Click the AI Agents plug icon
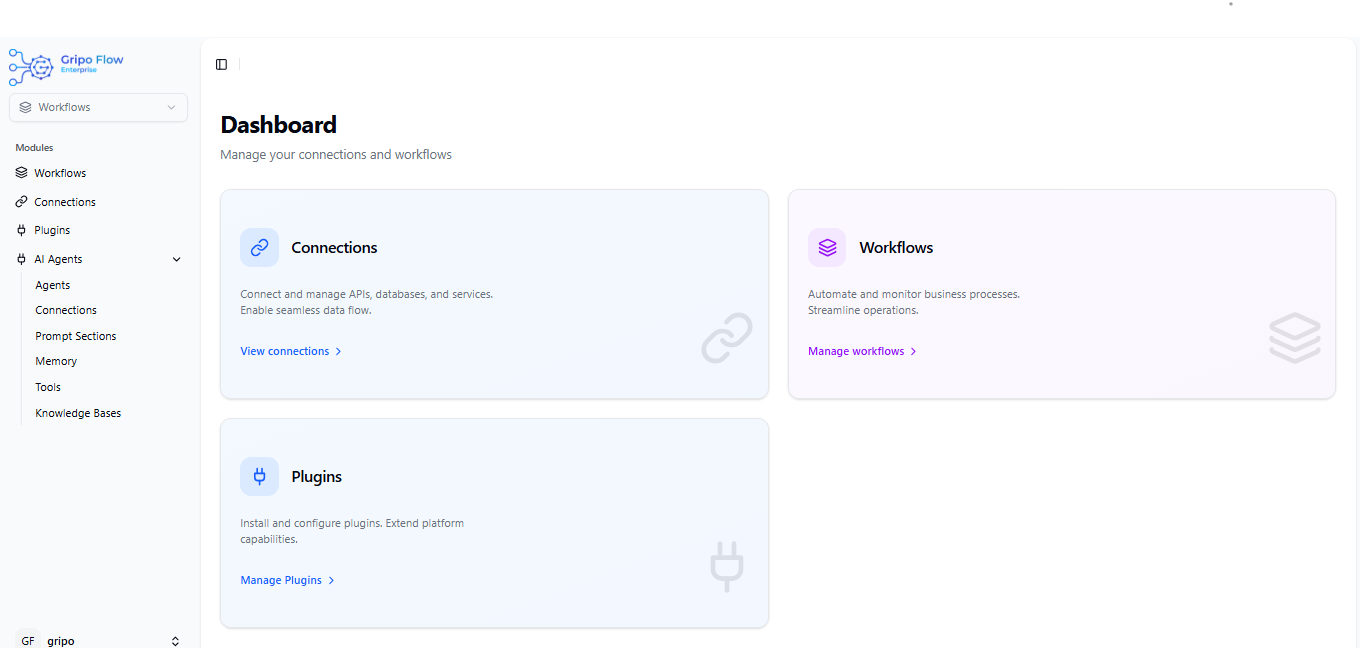Image resolution: width=1360 pixels, height=648 pixels. point(22,259)
